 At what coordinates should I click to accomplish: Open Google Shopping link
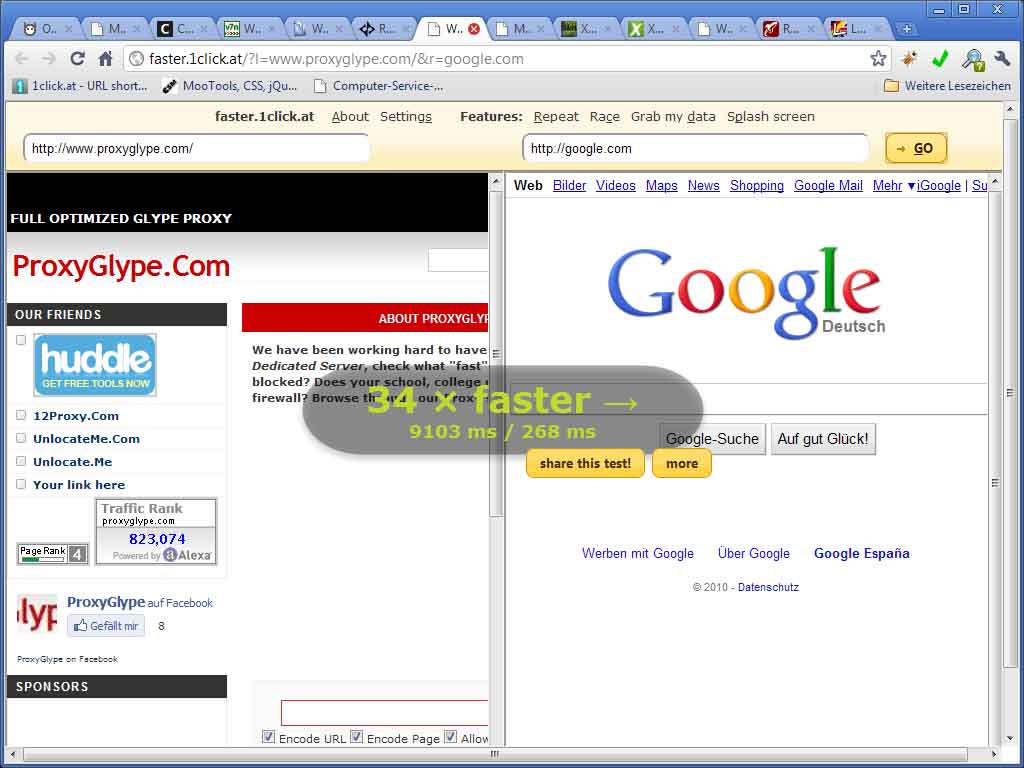[757, 185]
